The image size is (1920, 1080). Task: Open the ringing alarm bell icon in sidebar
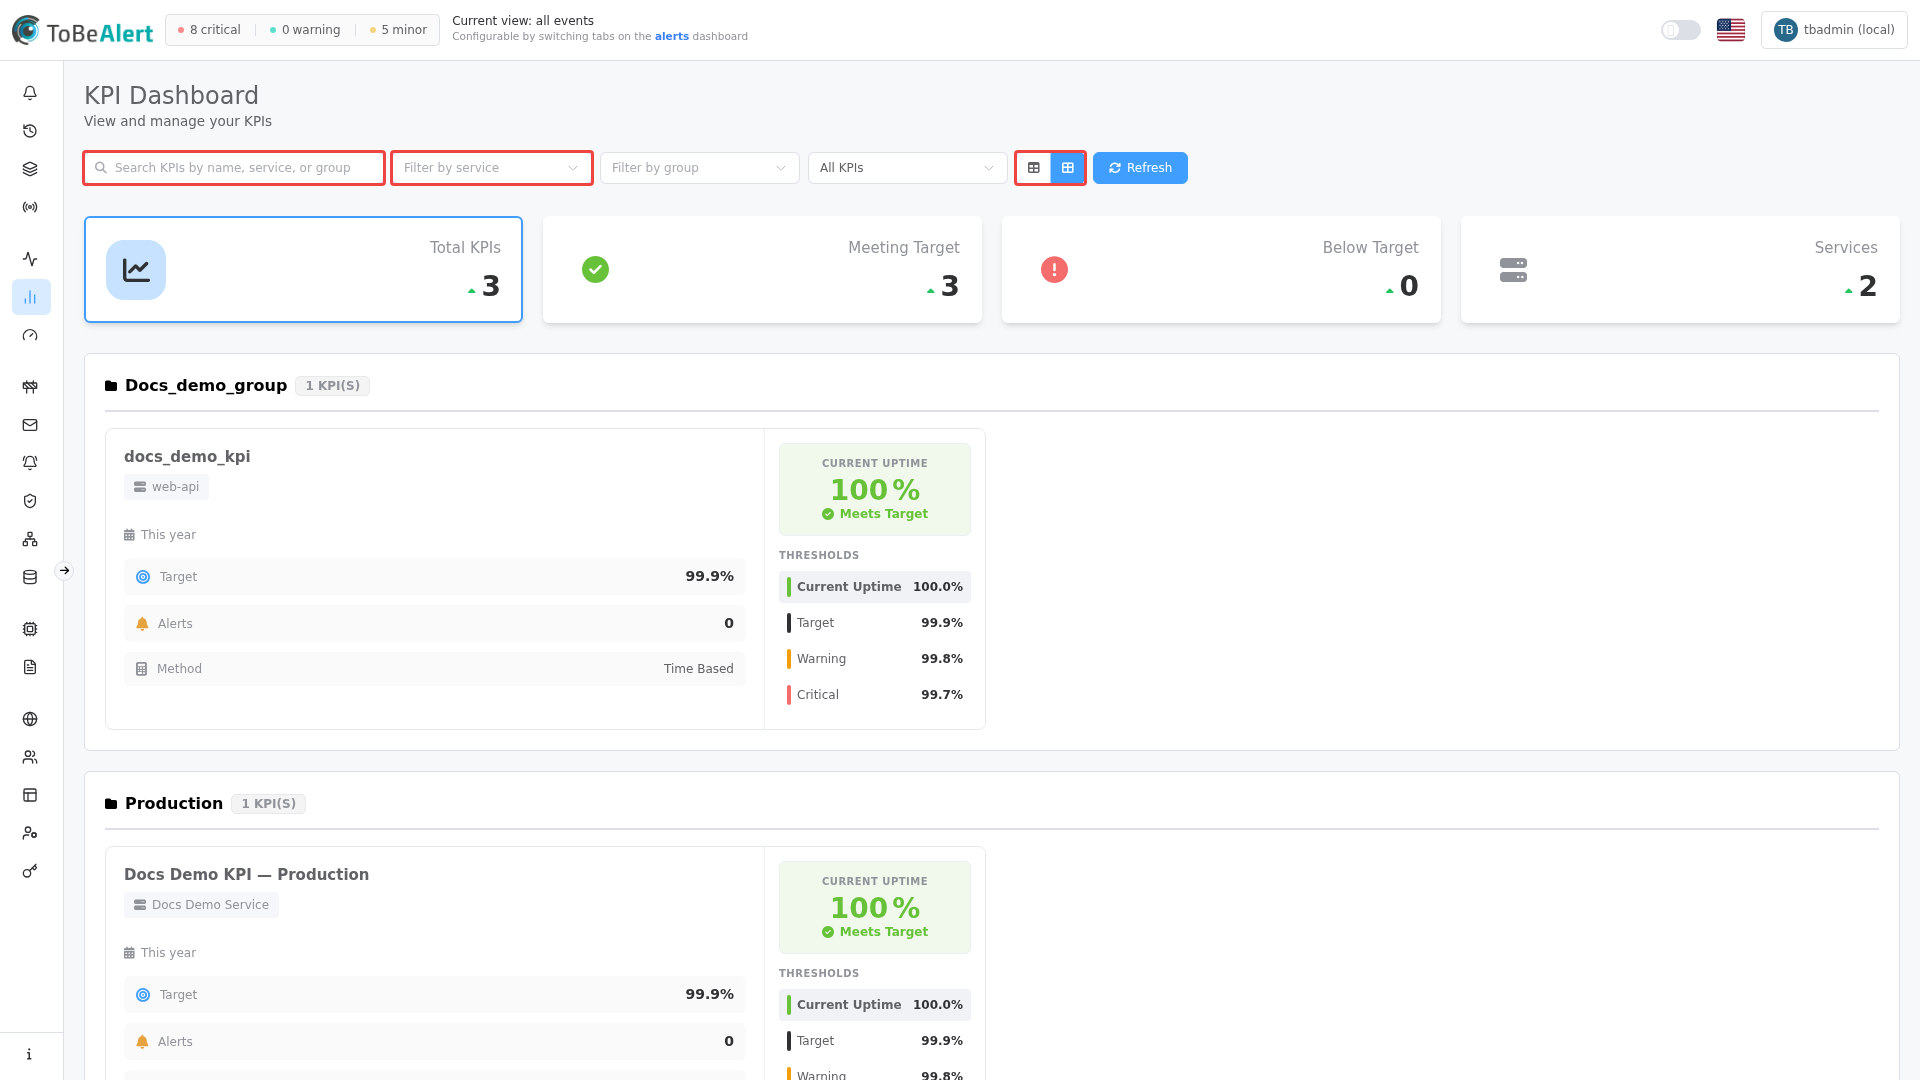coord(30,463)
